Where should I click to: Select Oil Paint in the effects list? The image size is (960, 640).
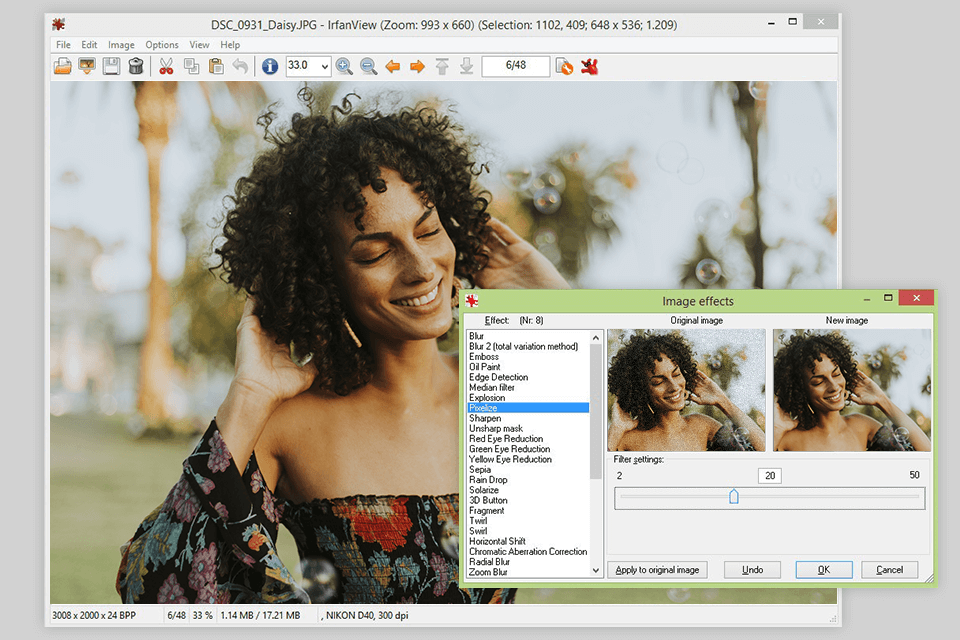click(x=485, y=367)
